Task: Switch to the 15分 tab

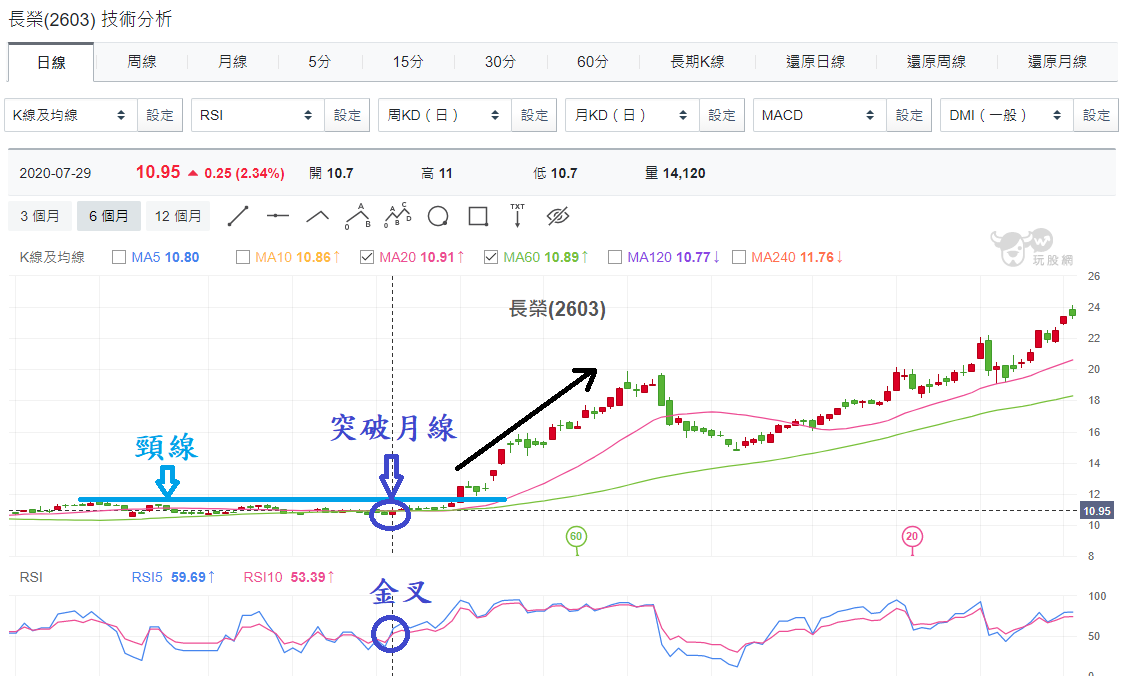Action: point(408,62)
